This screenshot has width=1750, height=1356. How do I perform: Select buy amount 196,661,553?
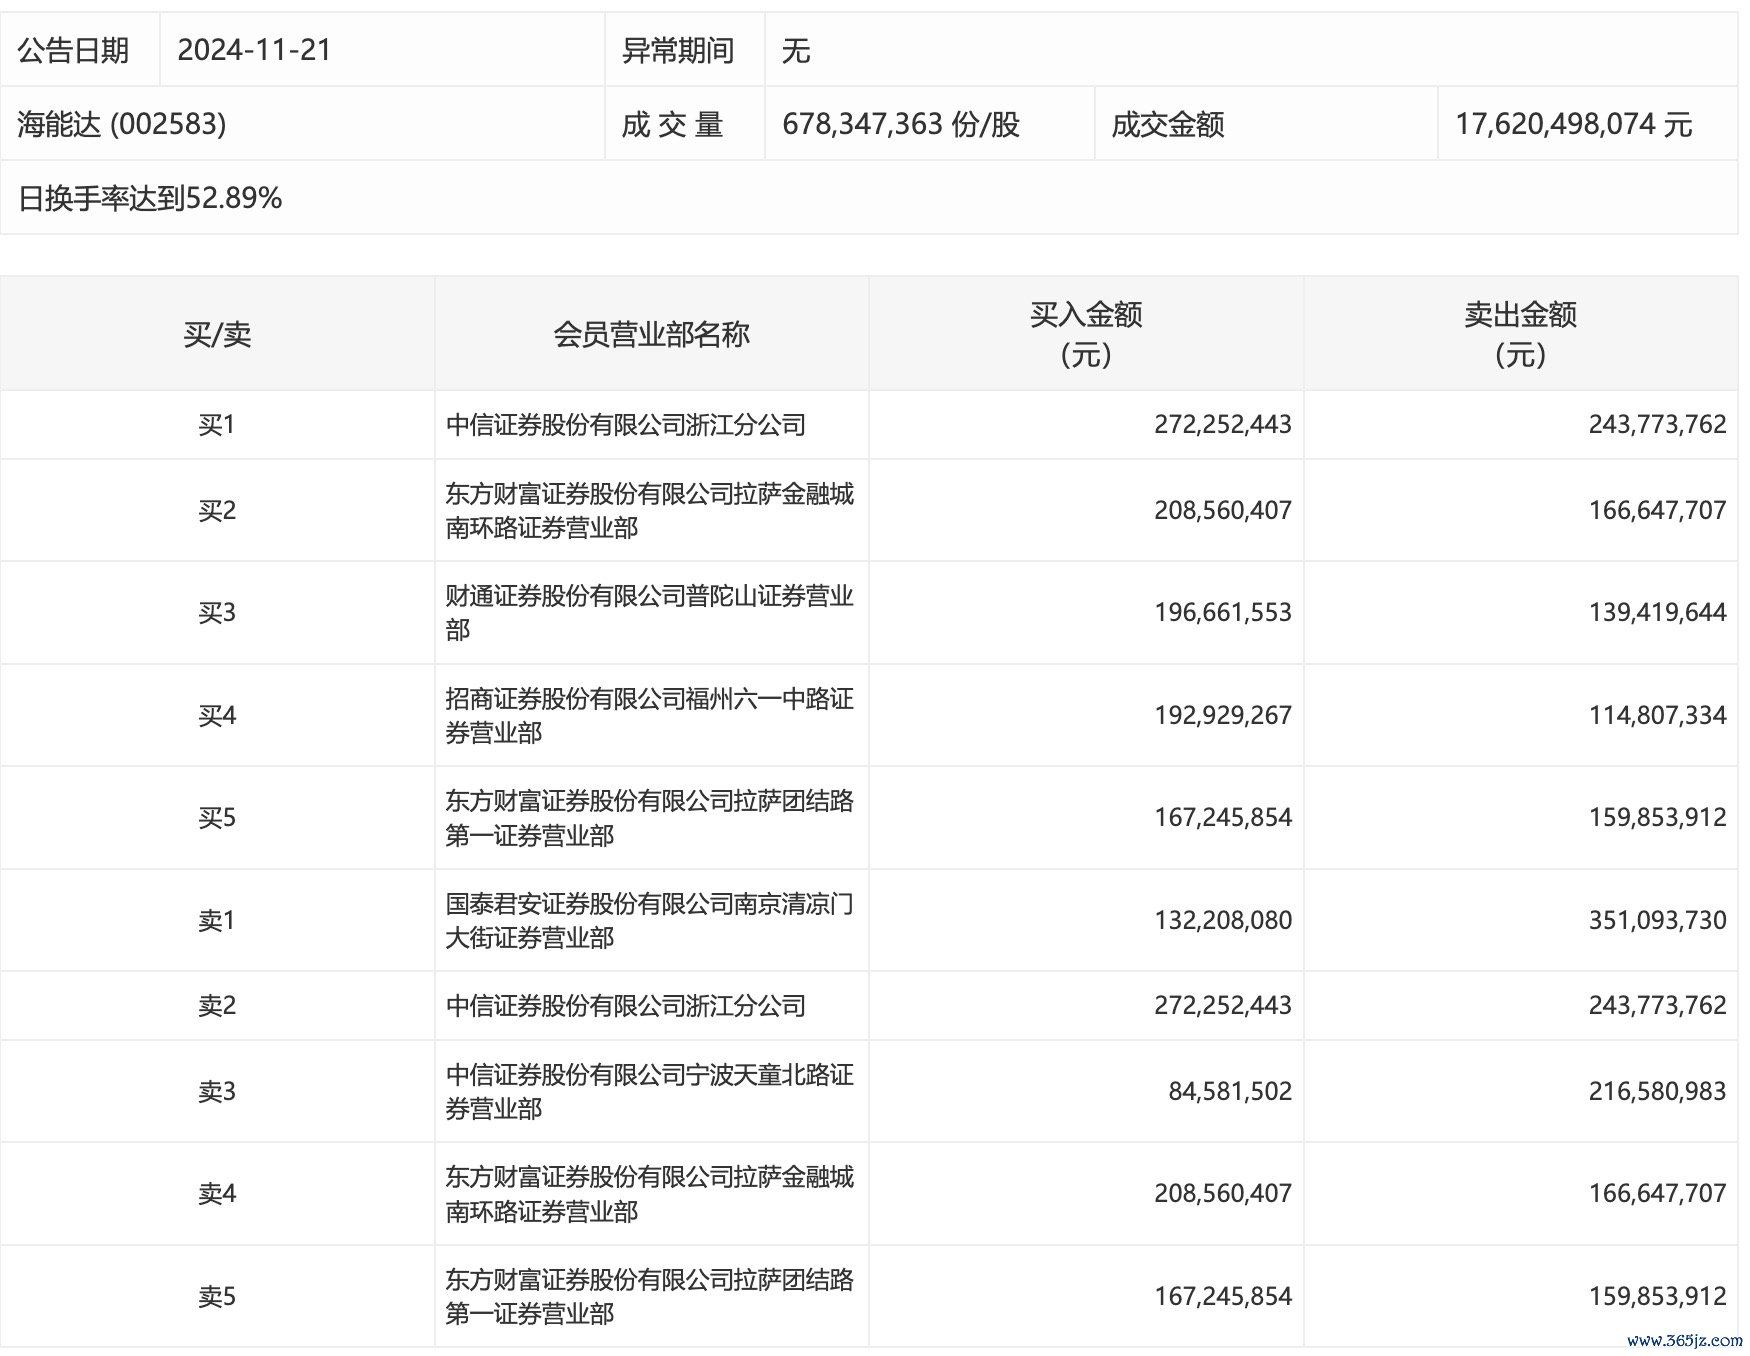coord(1223,612)
